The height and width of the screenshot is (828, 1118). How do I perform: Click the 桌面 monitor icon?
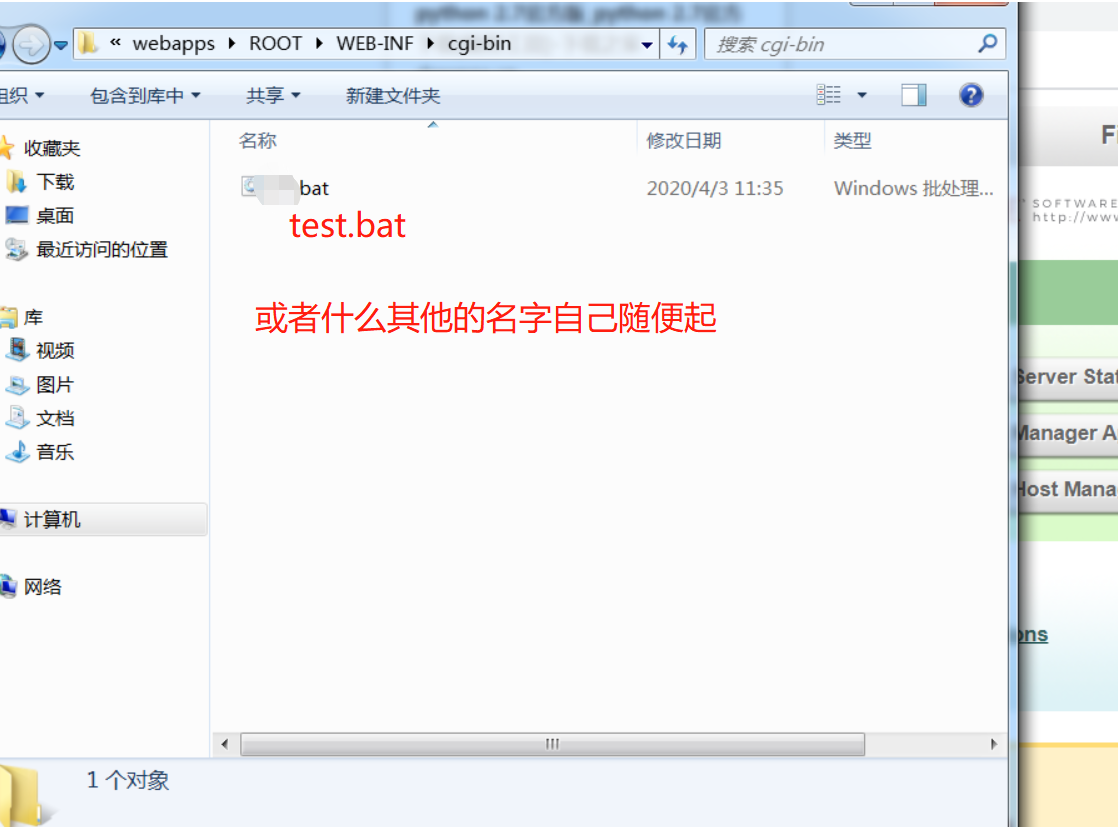(x=16, y=215)
